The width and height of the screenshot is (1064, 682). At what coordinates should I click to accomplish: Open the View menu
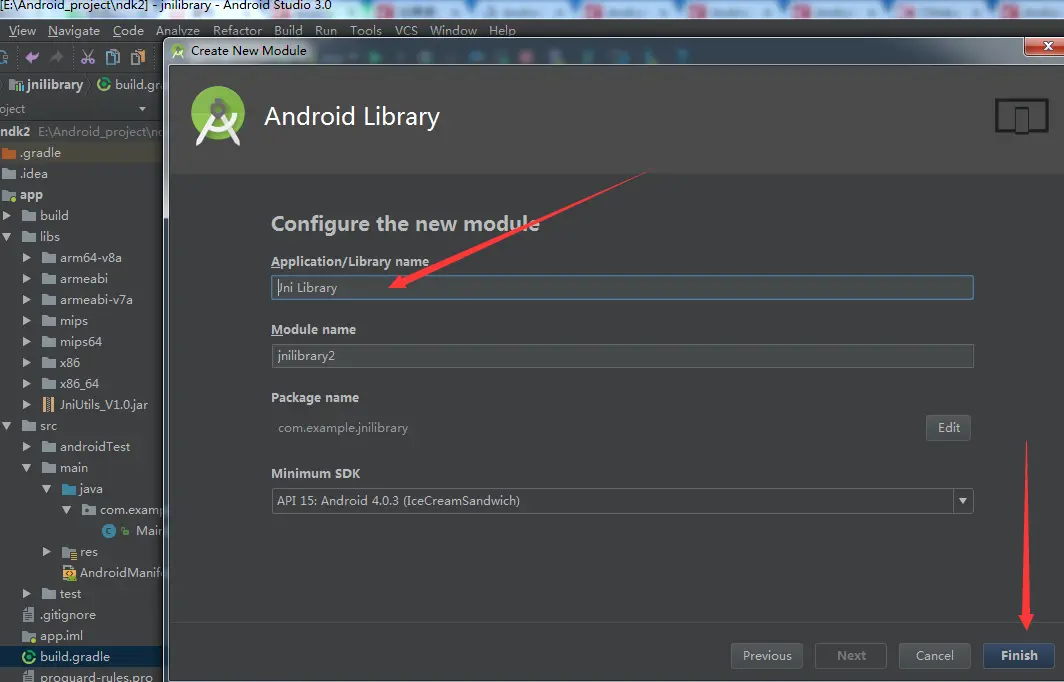pos(22,31)
